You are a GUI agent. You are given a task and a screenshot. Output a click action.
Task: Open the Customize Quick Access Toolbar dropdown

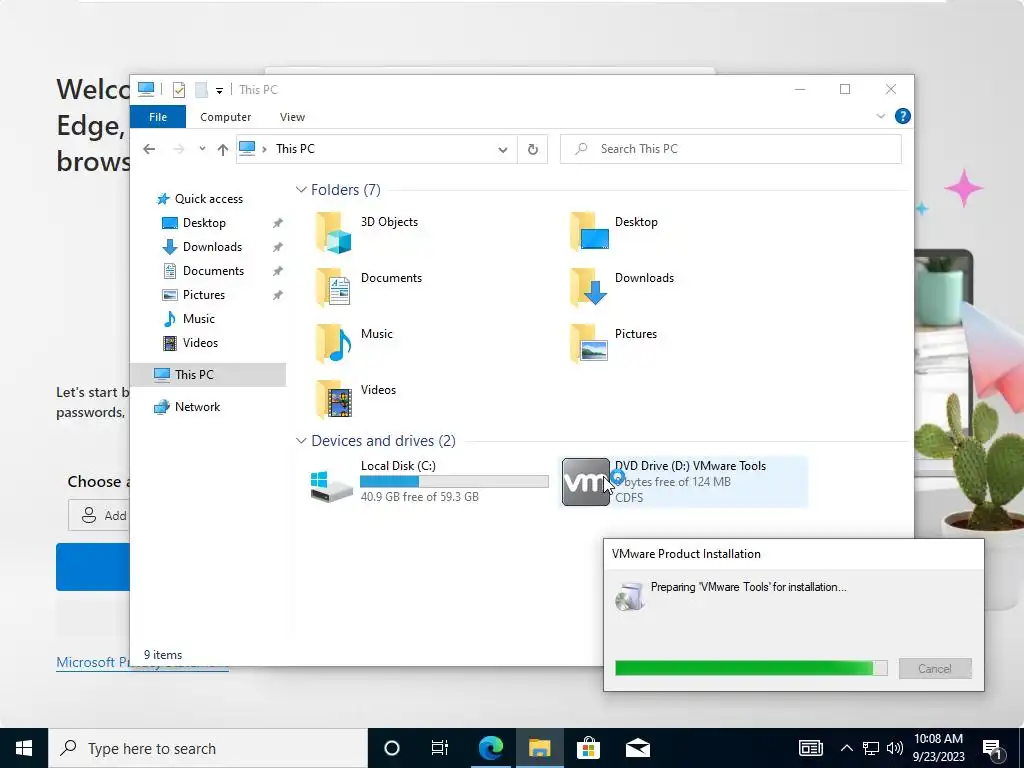219,91
